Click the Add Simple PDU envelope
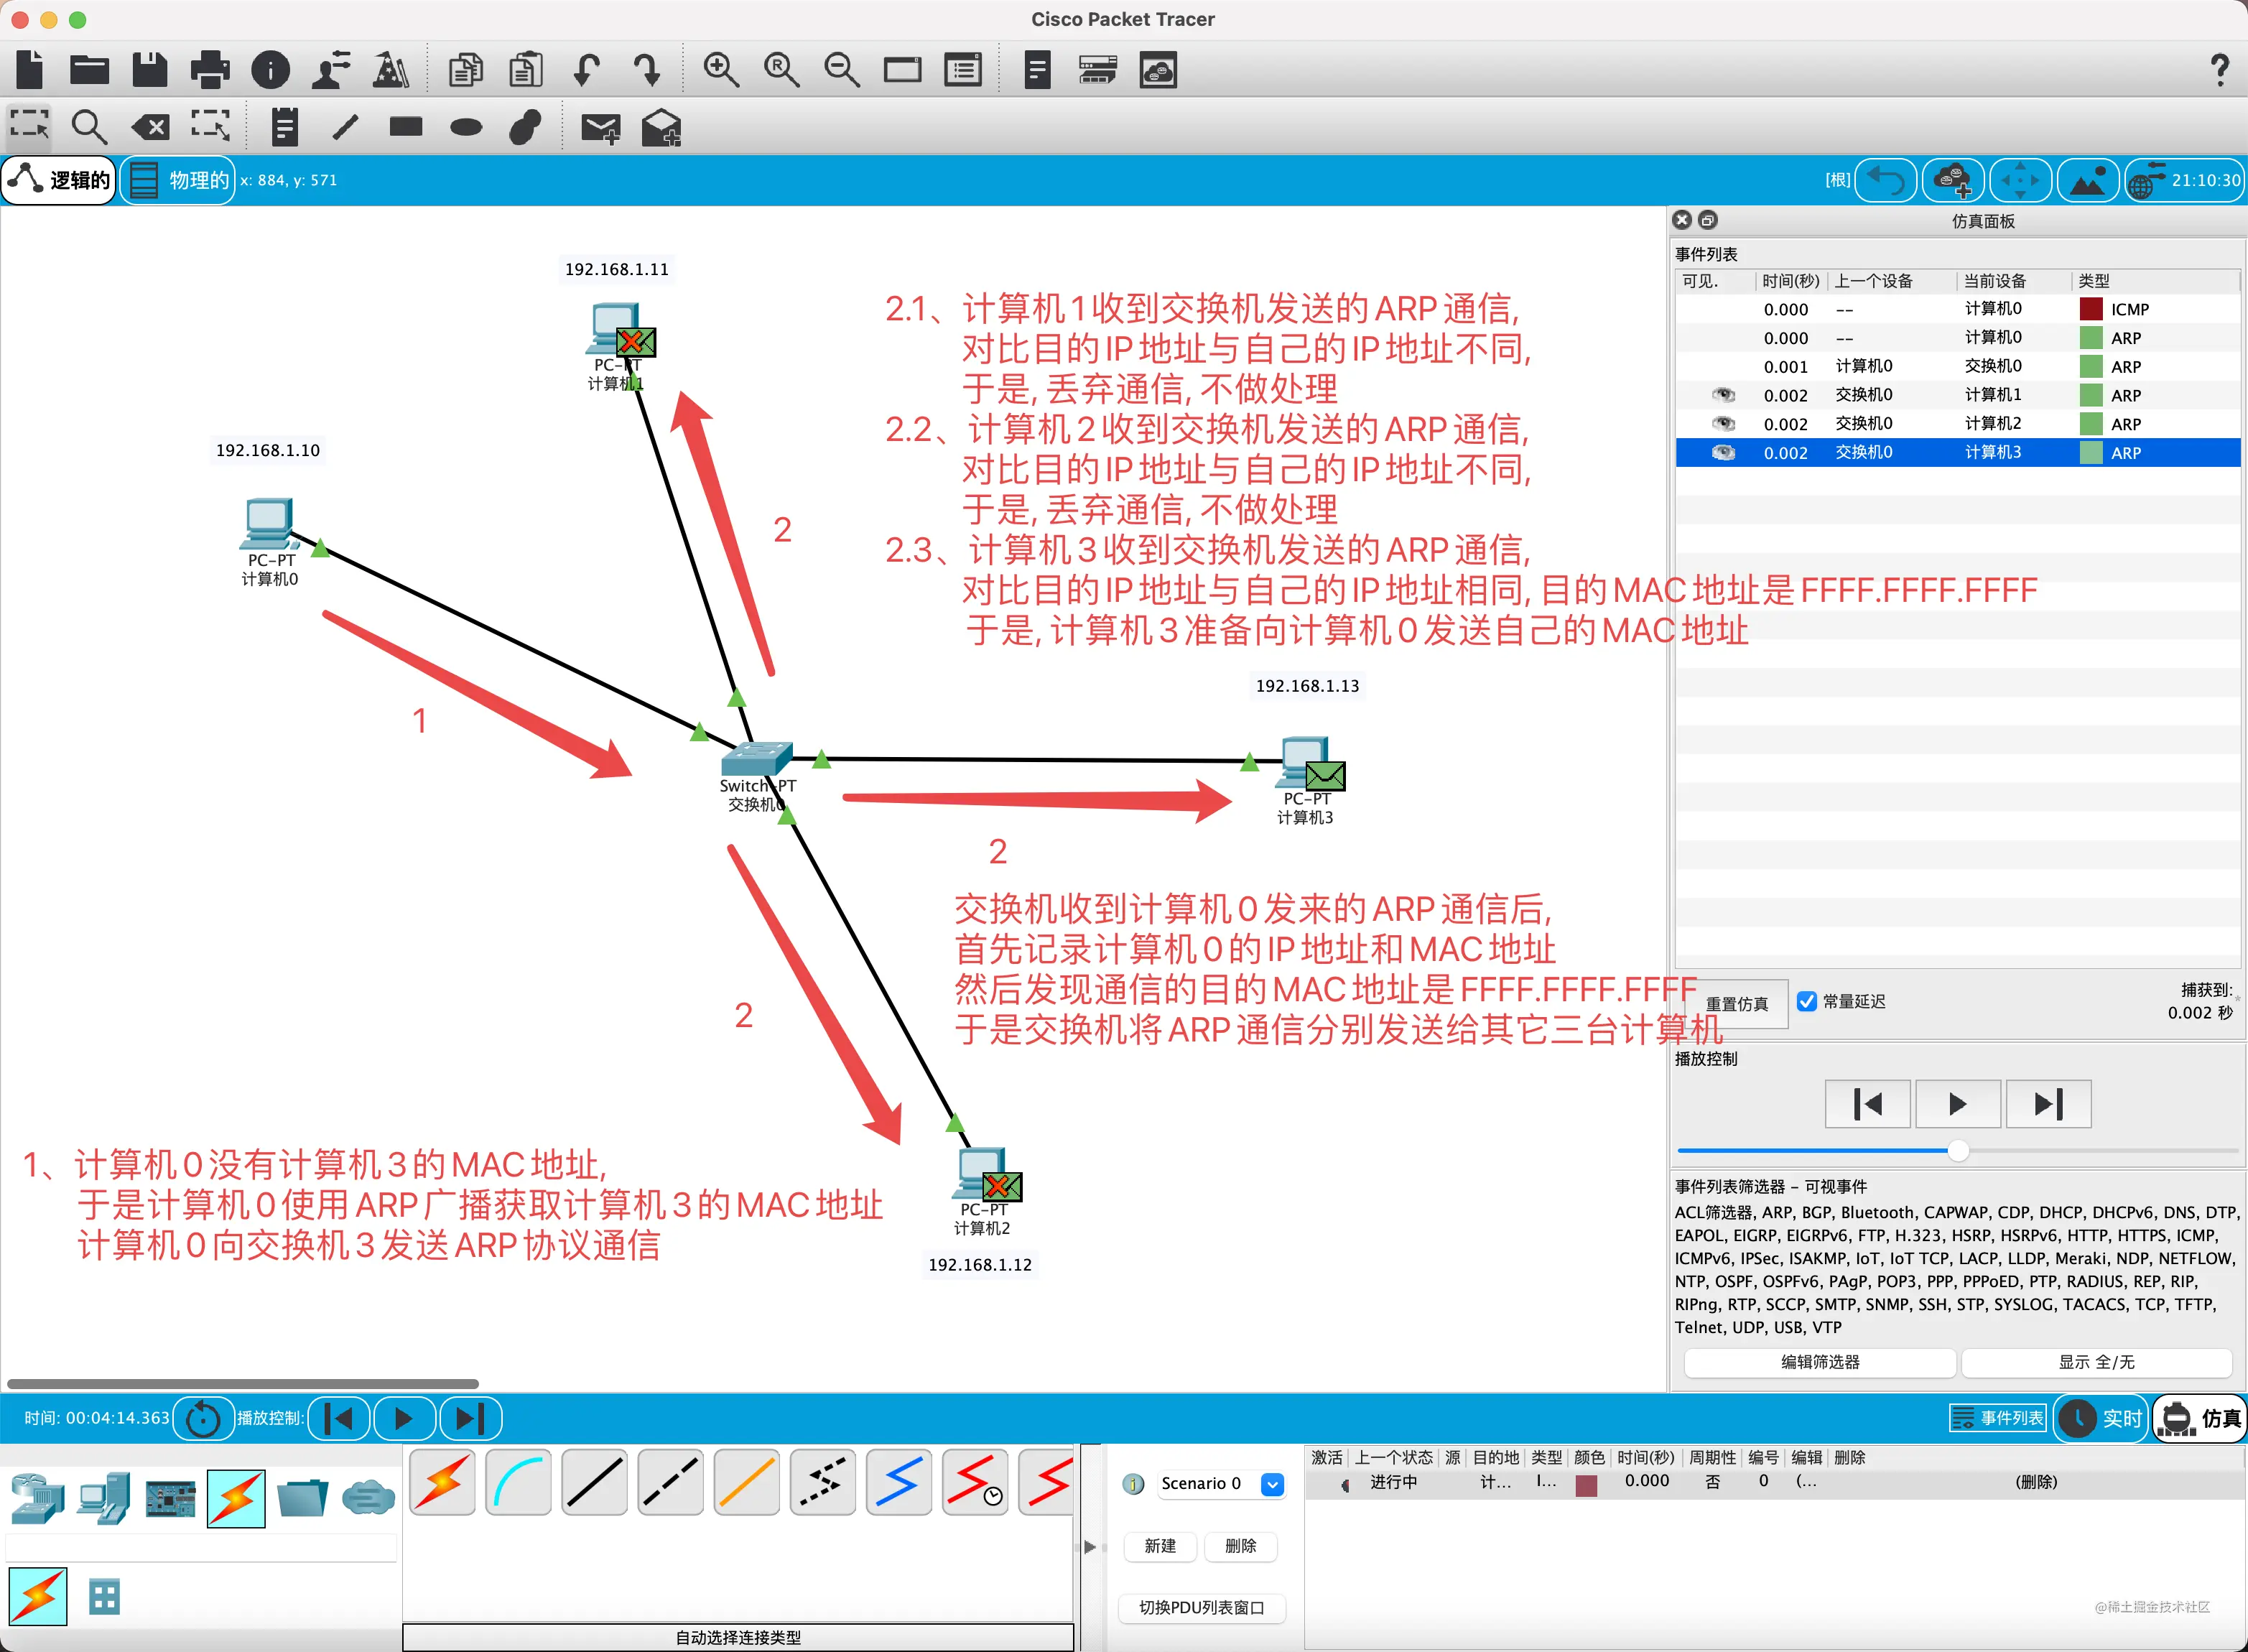Screen dimensions: 2248x1652 (x=601, y=128)
